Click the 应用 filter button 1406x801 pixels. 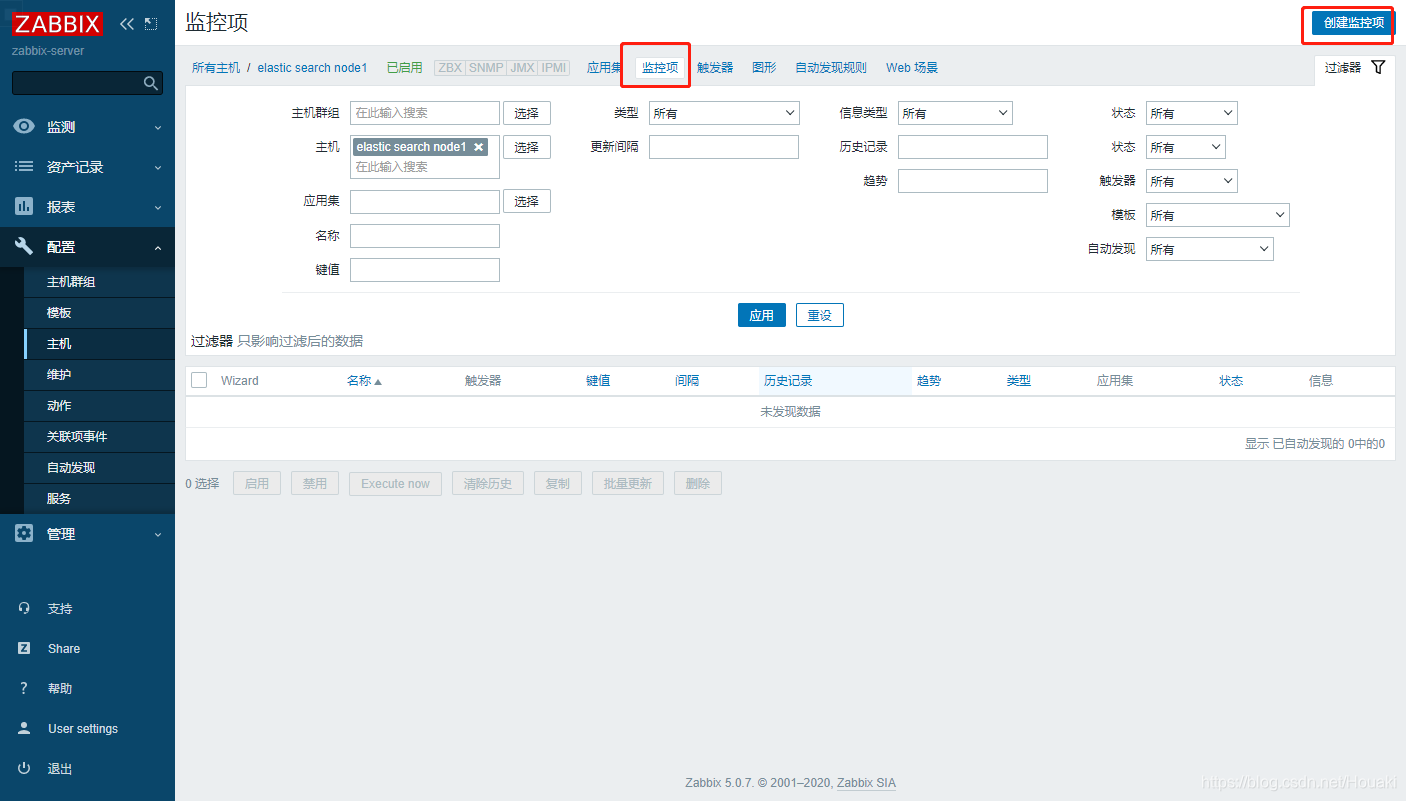pos(762,315)
